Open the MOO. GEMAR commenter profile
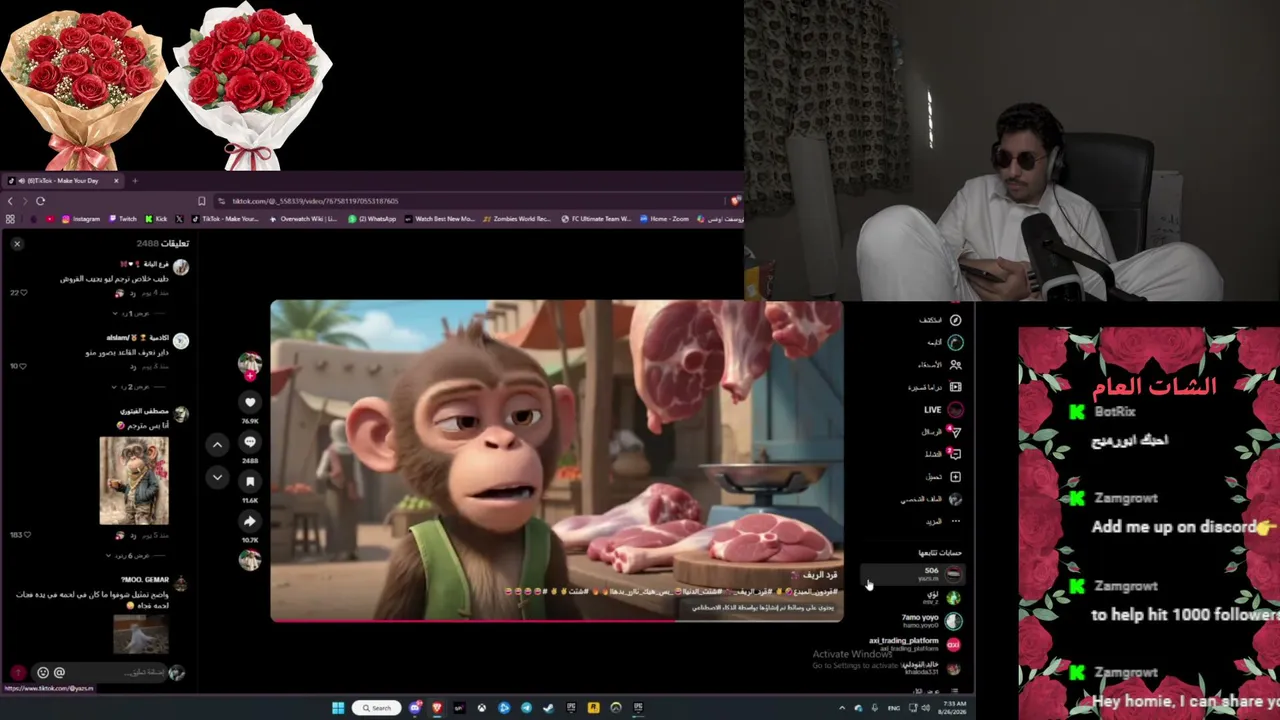Screen dimensions: 1280x720 pyautogui.click(x=145, y=580)
